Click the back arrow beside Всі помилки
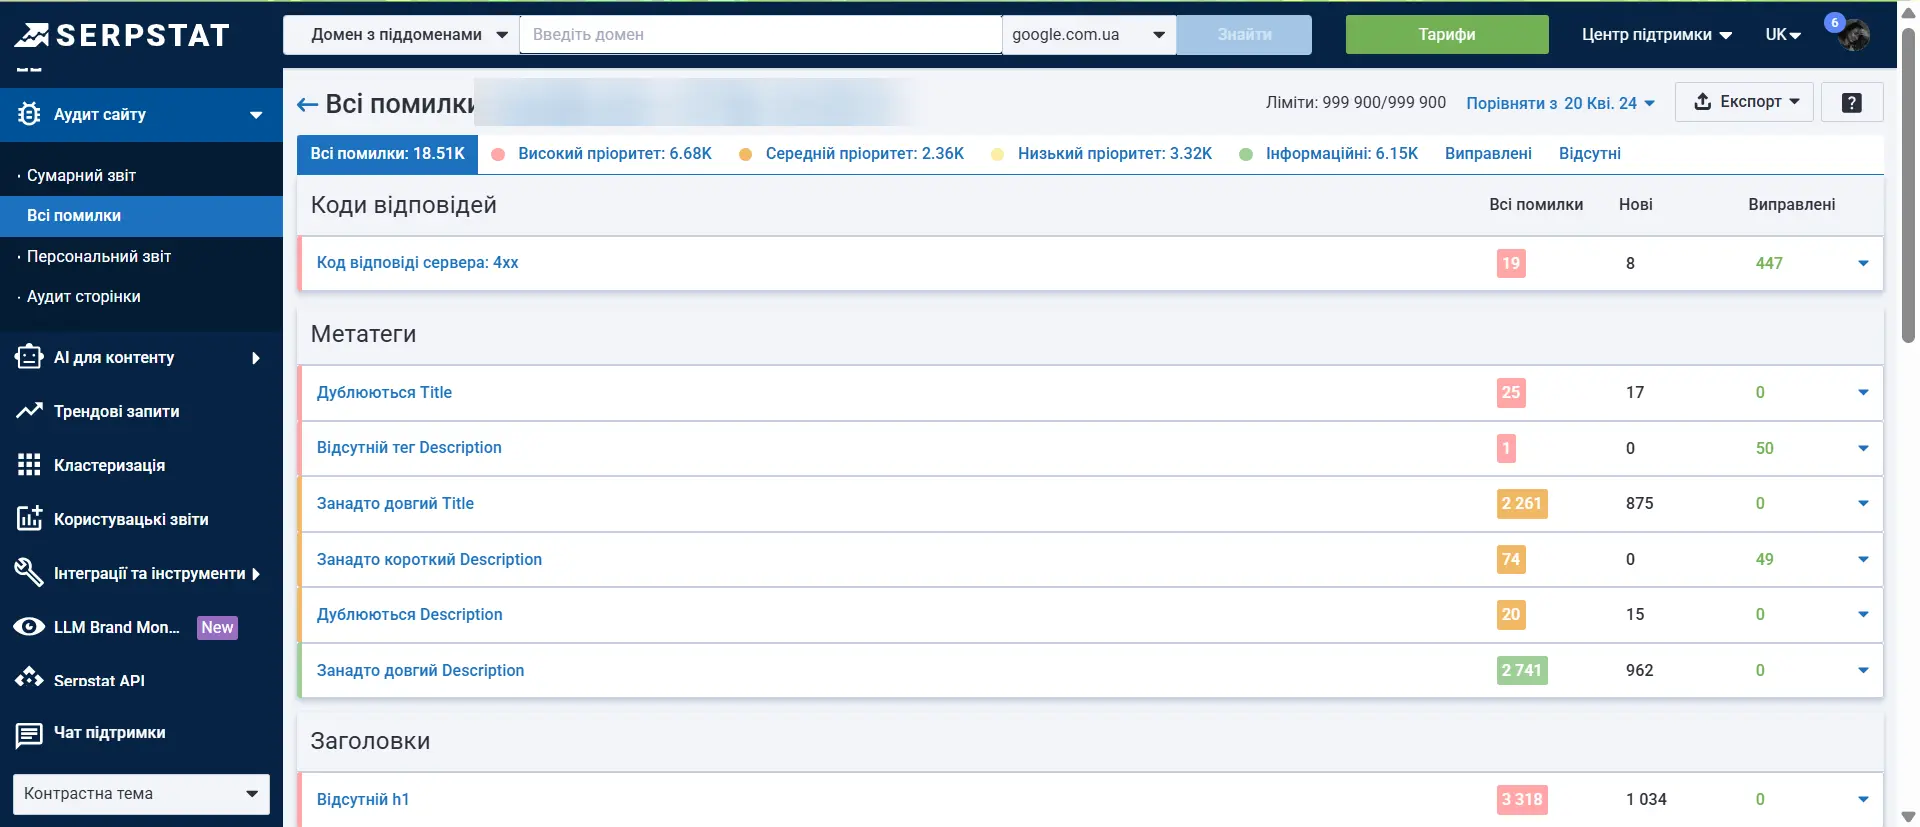 (307, 105)
